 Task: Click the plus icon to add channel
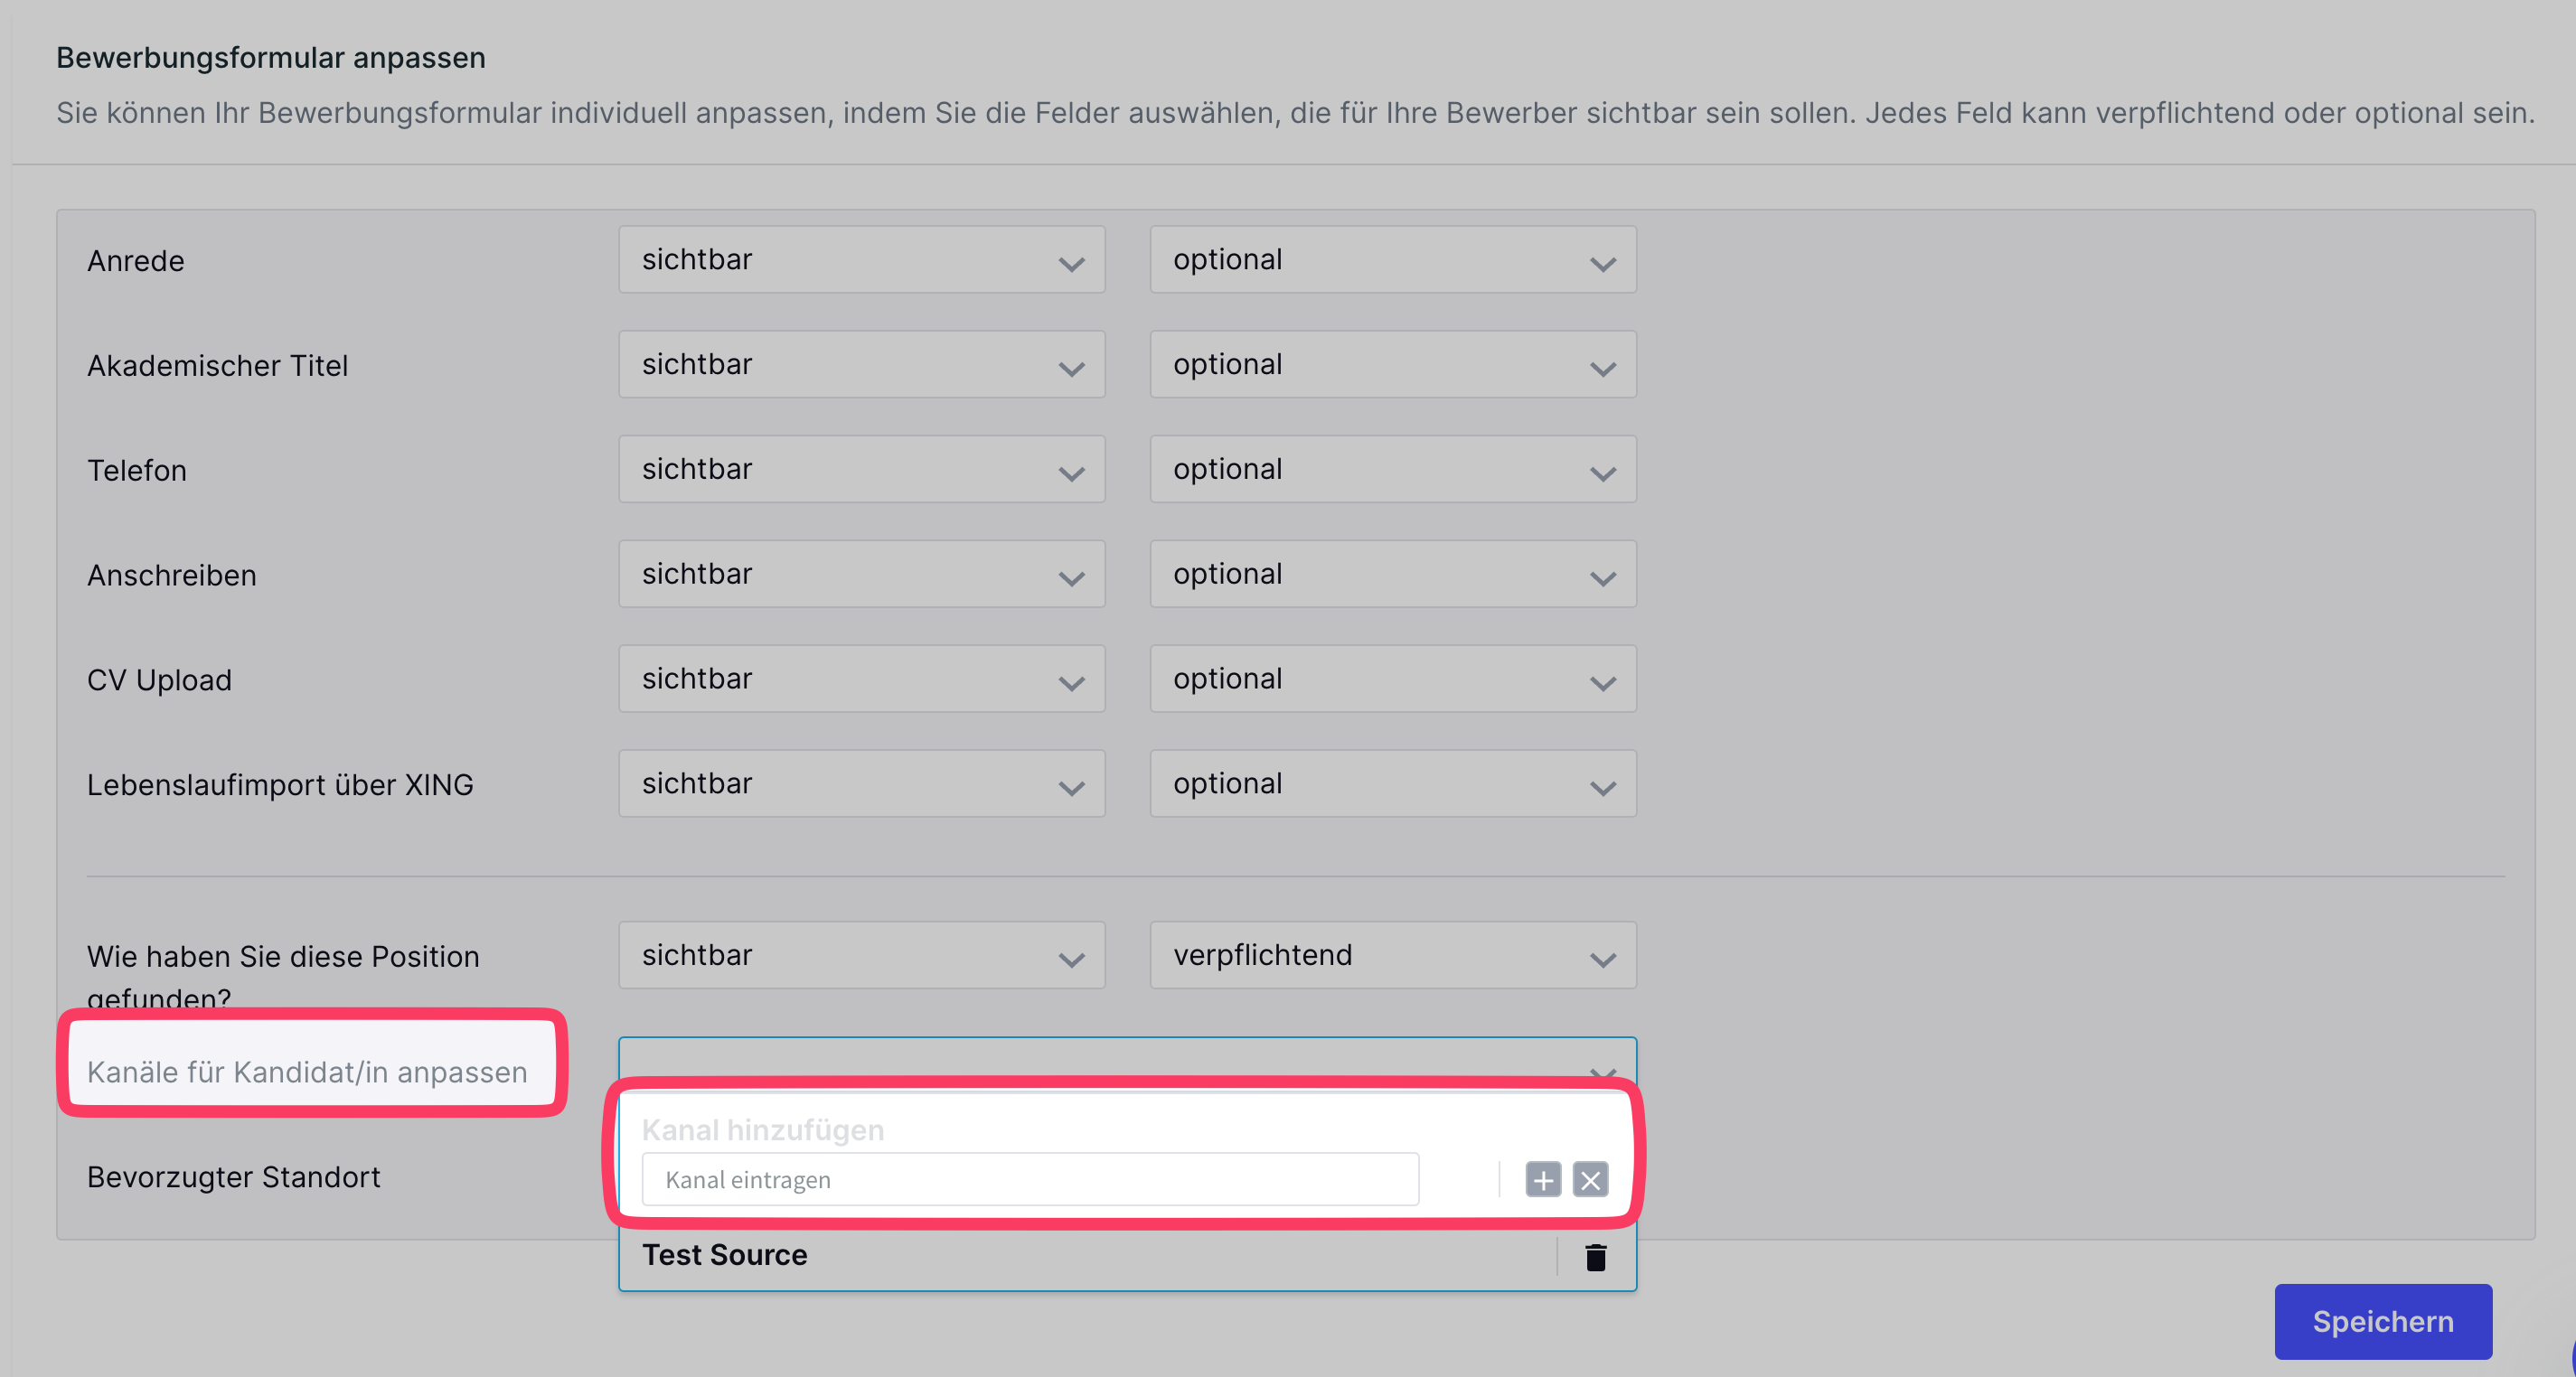[1542, 1179]
